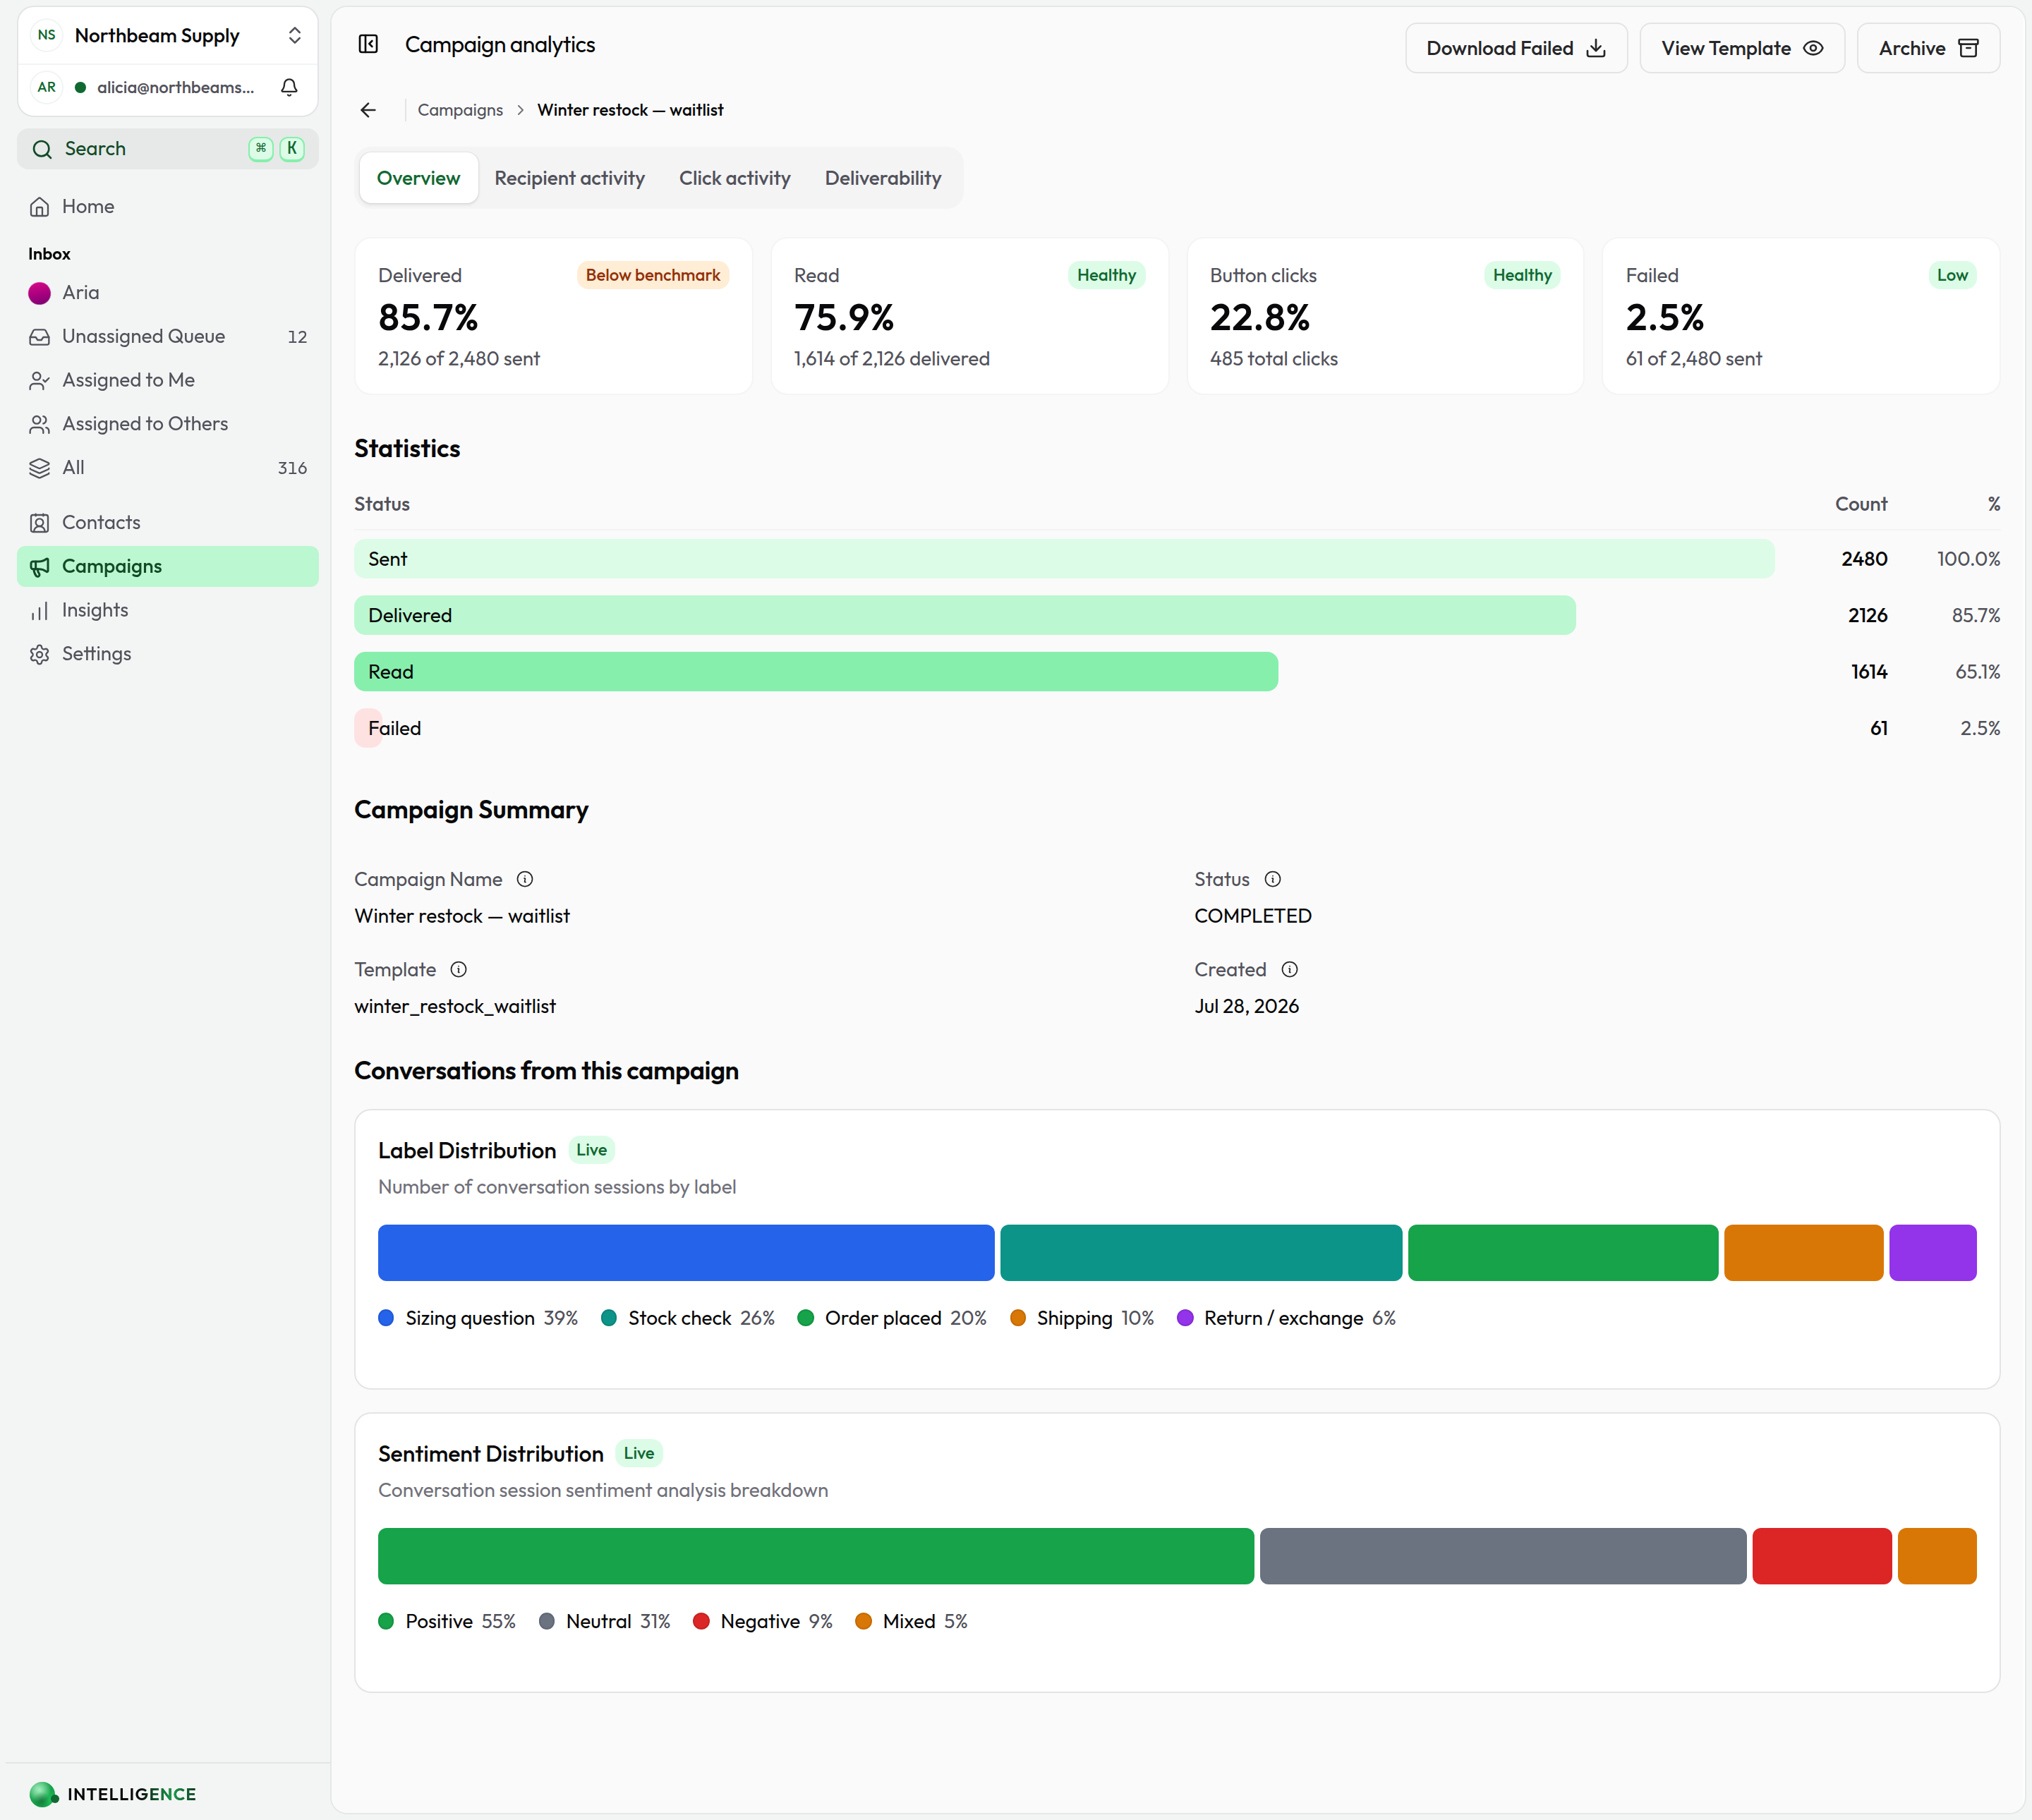Select Campaigns in the sidebar

point(168,566)
